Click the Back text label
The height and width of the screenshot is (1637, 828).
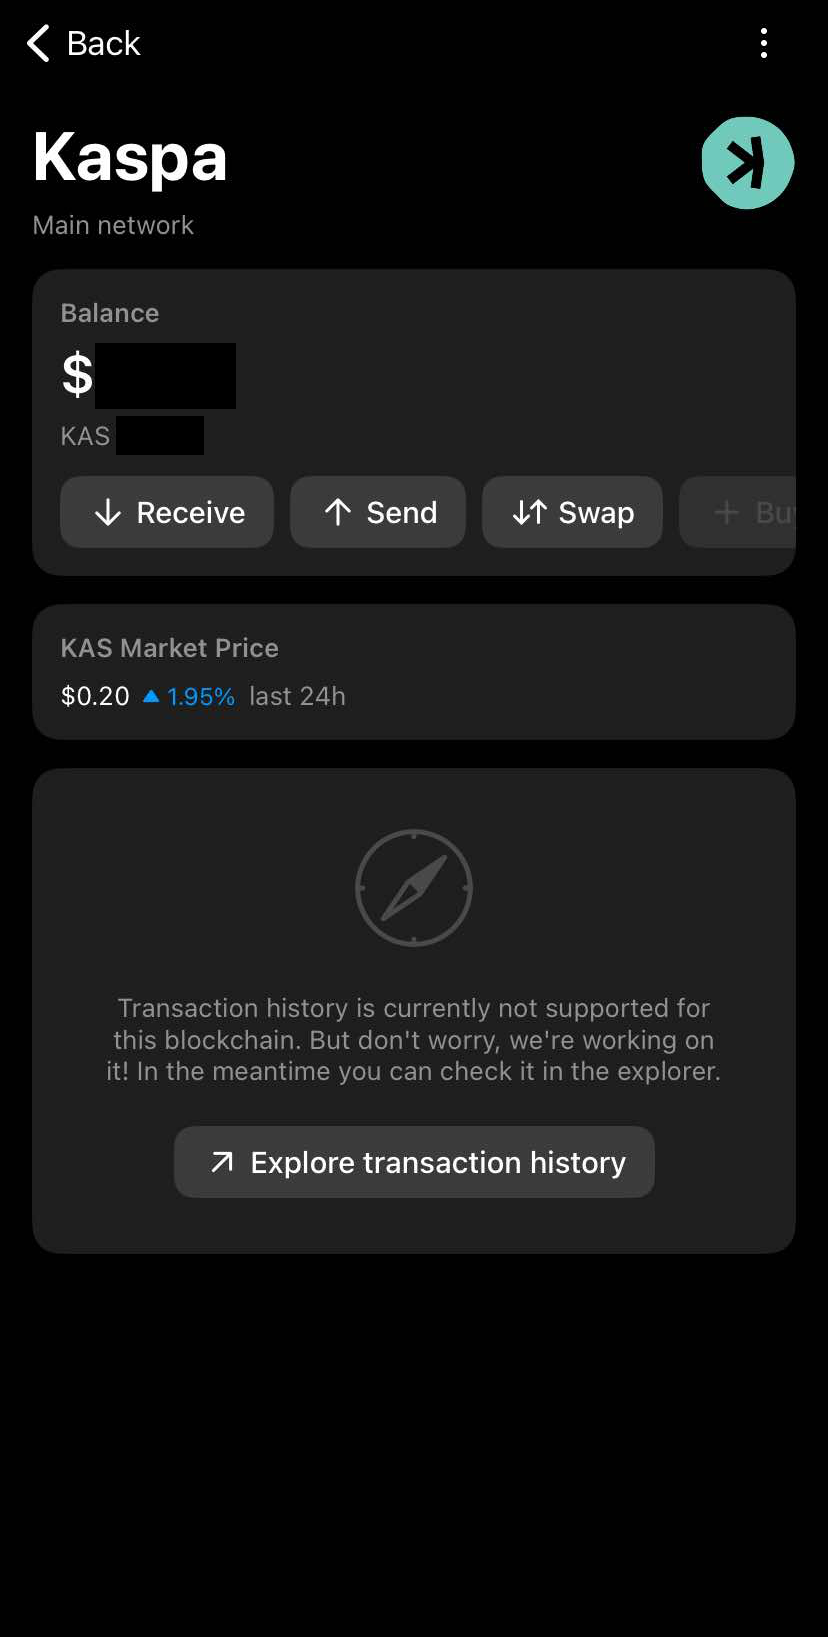coord(103,44)
